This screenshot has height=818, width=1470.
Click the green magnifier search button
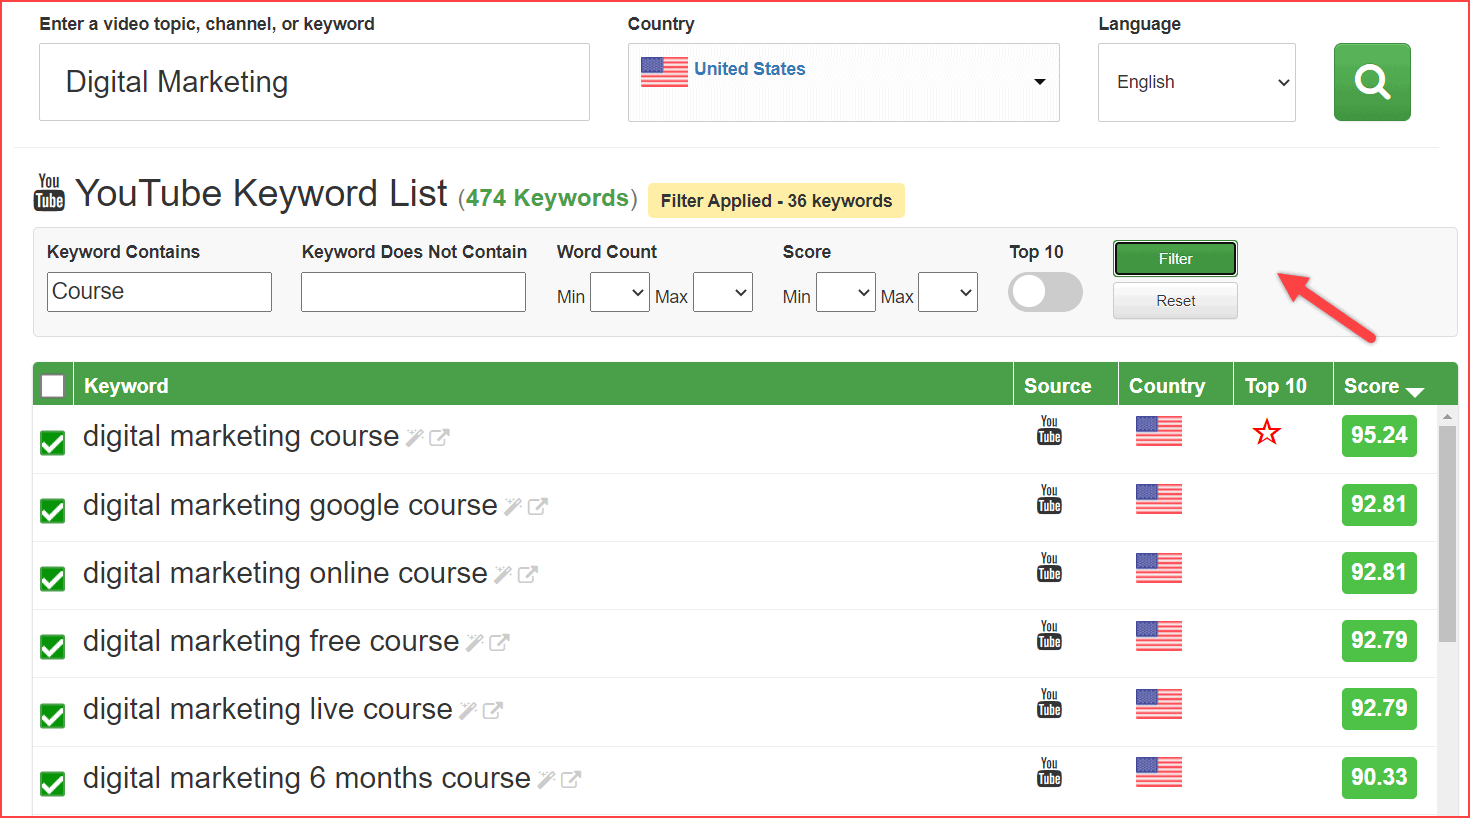1372,82
